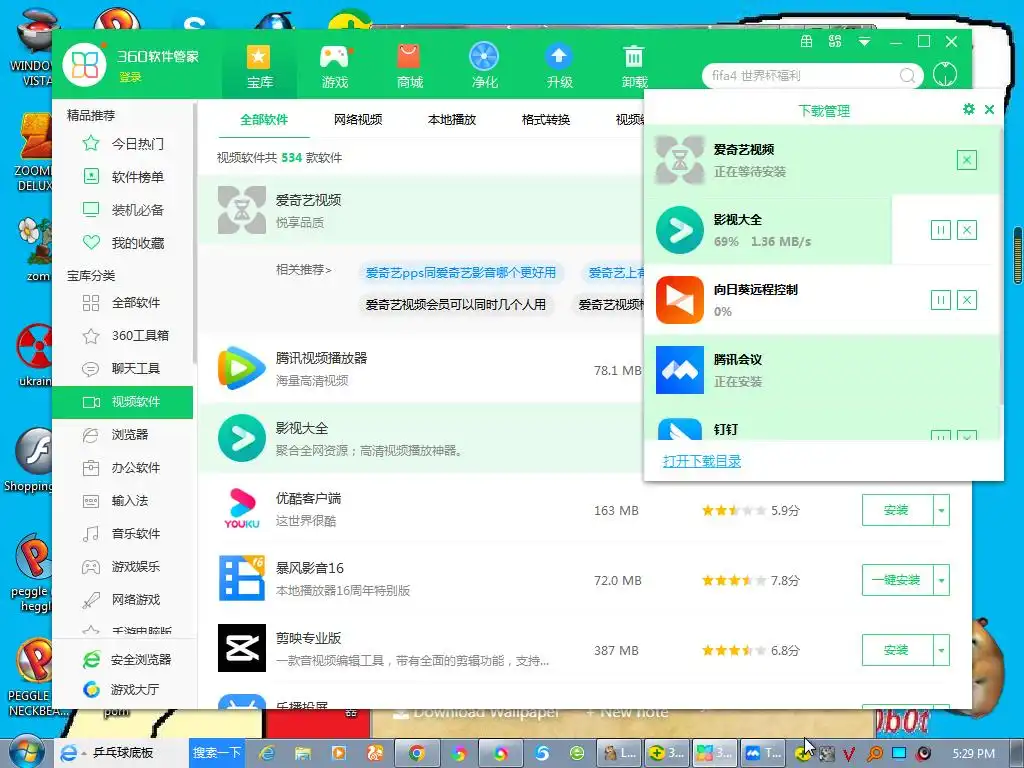1024x768 pixels.
Task: Open the 商城 store section
Action: click(409, 67)
